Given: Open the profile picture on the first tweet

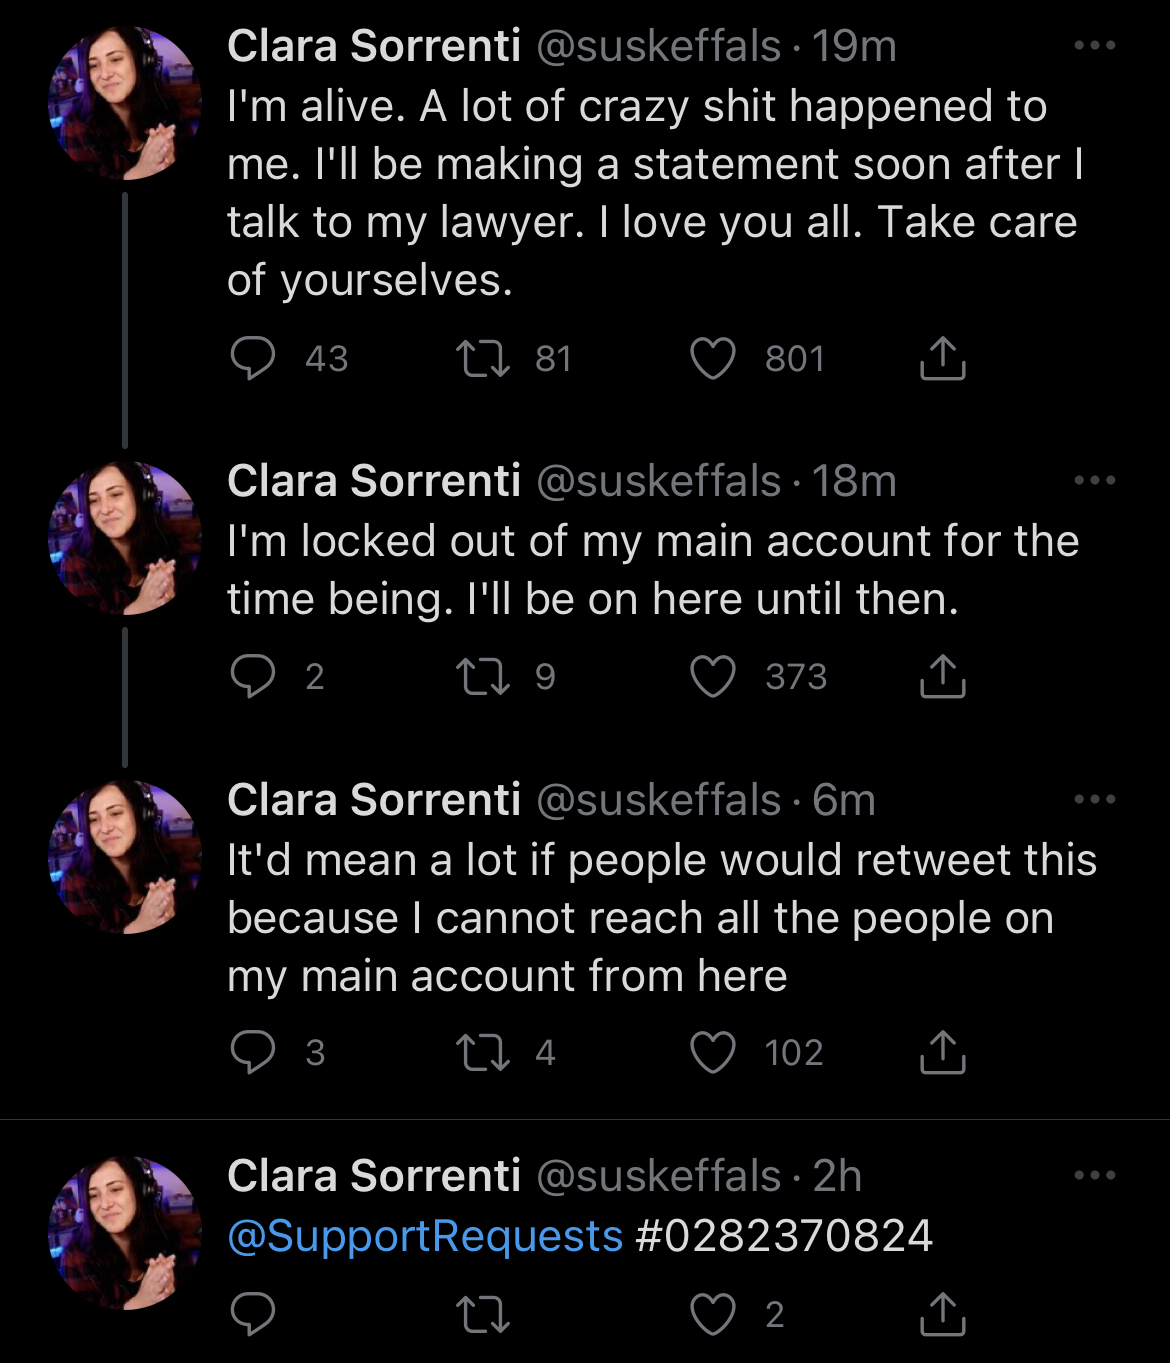Looking at the screenshot, I should coord(125,103).
